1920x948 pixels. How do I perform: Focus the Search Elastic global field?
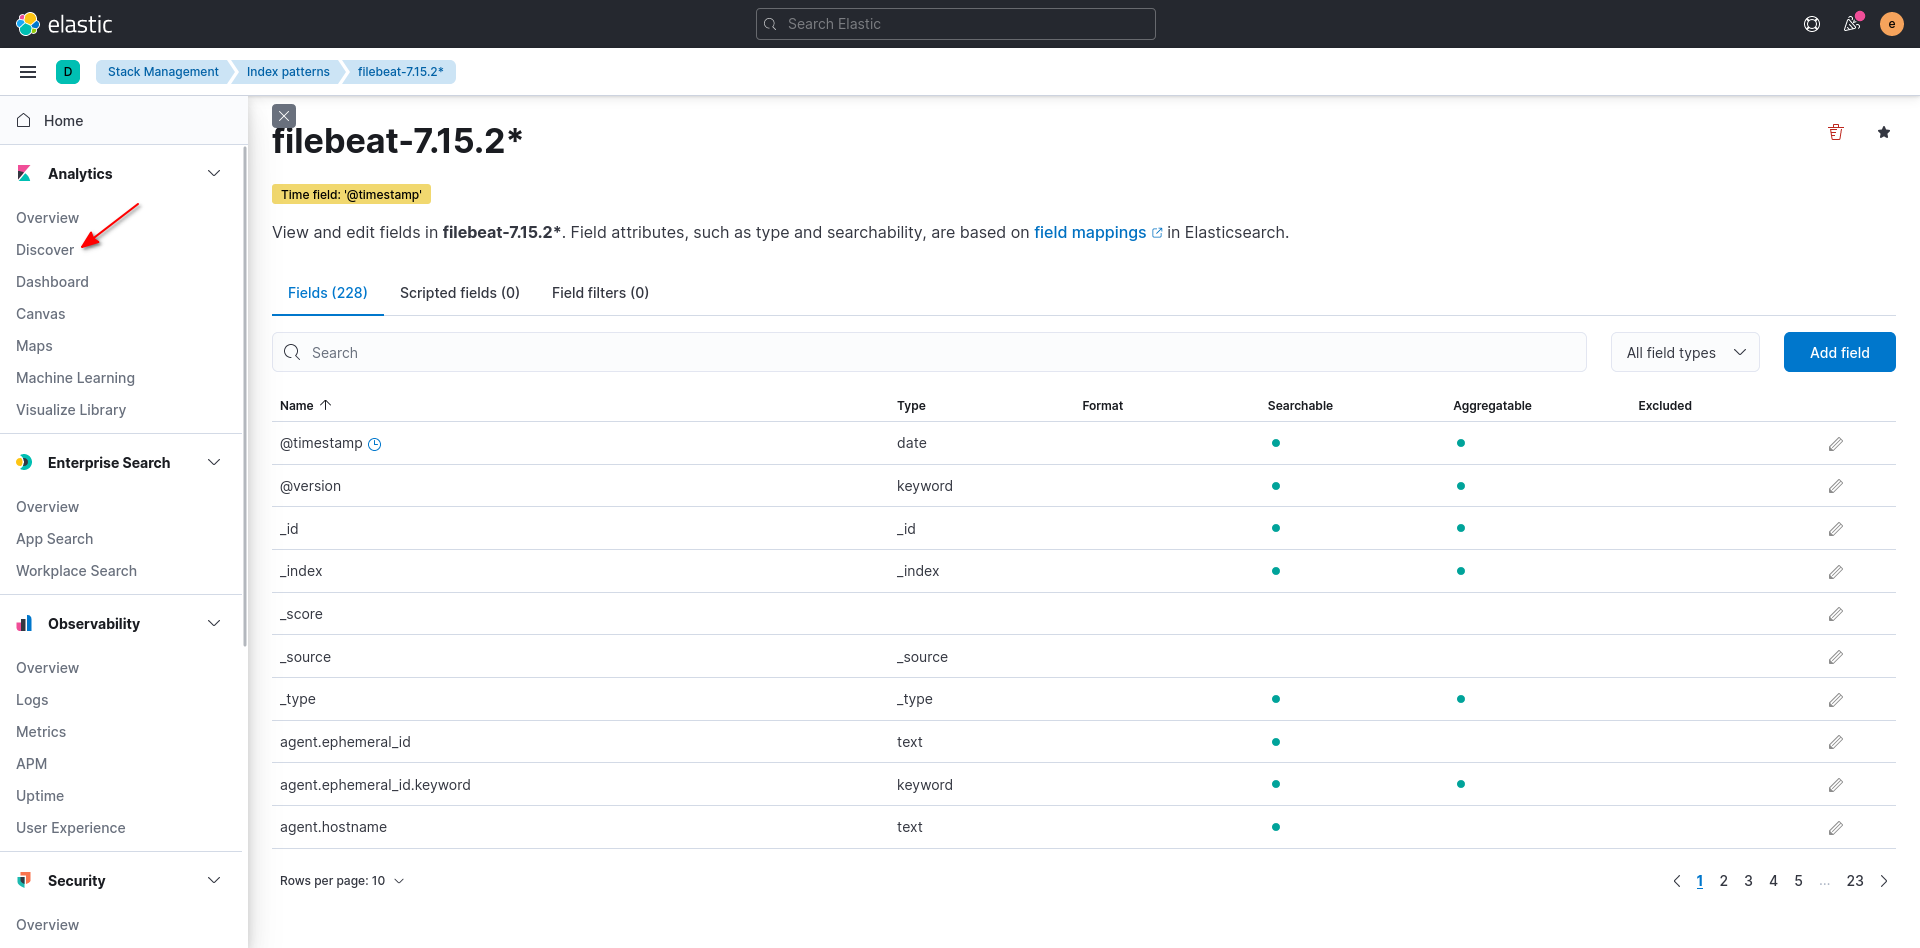tap(956, 24)
